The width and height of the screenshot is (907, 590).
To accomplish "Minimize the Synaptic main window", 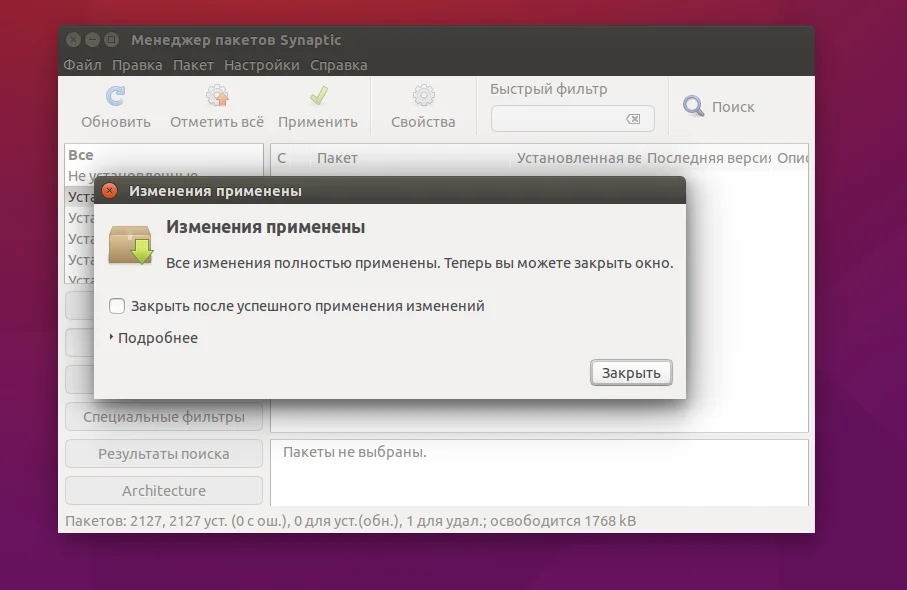I will tap(93, 39).
